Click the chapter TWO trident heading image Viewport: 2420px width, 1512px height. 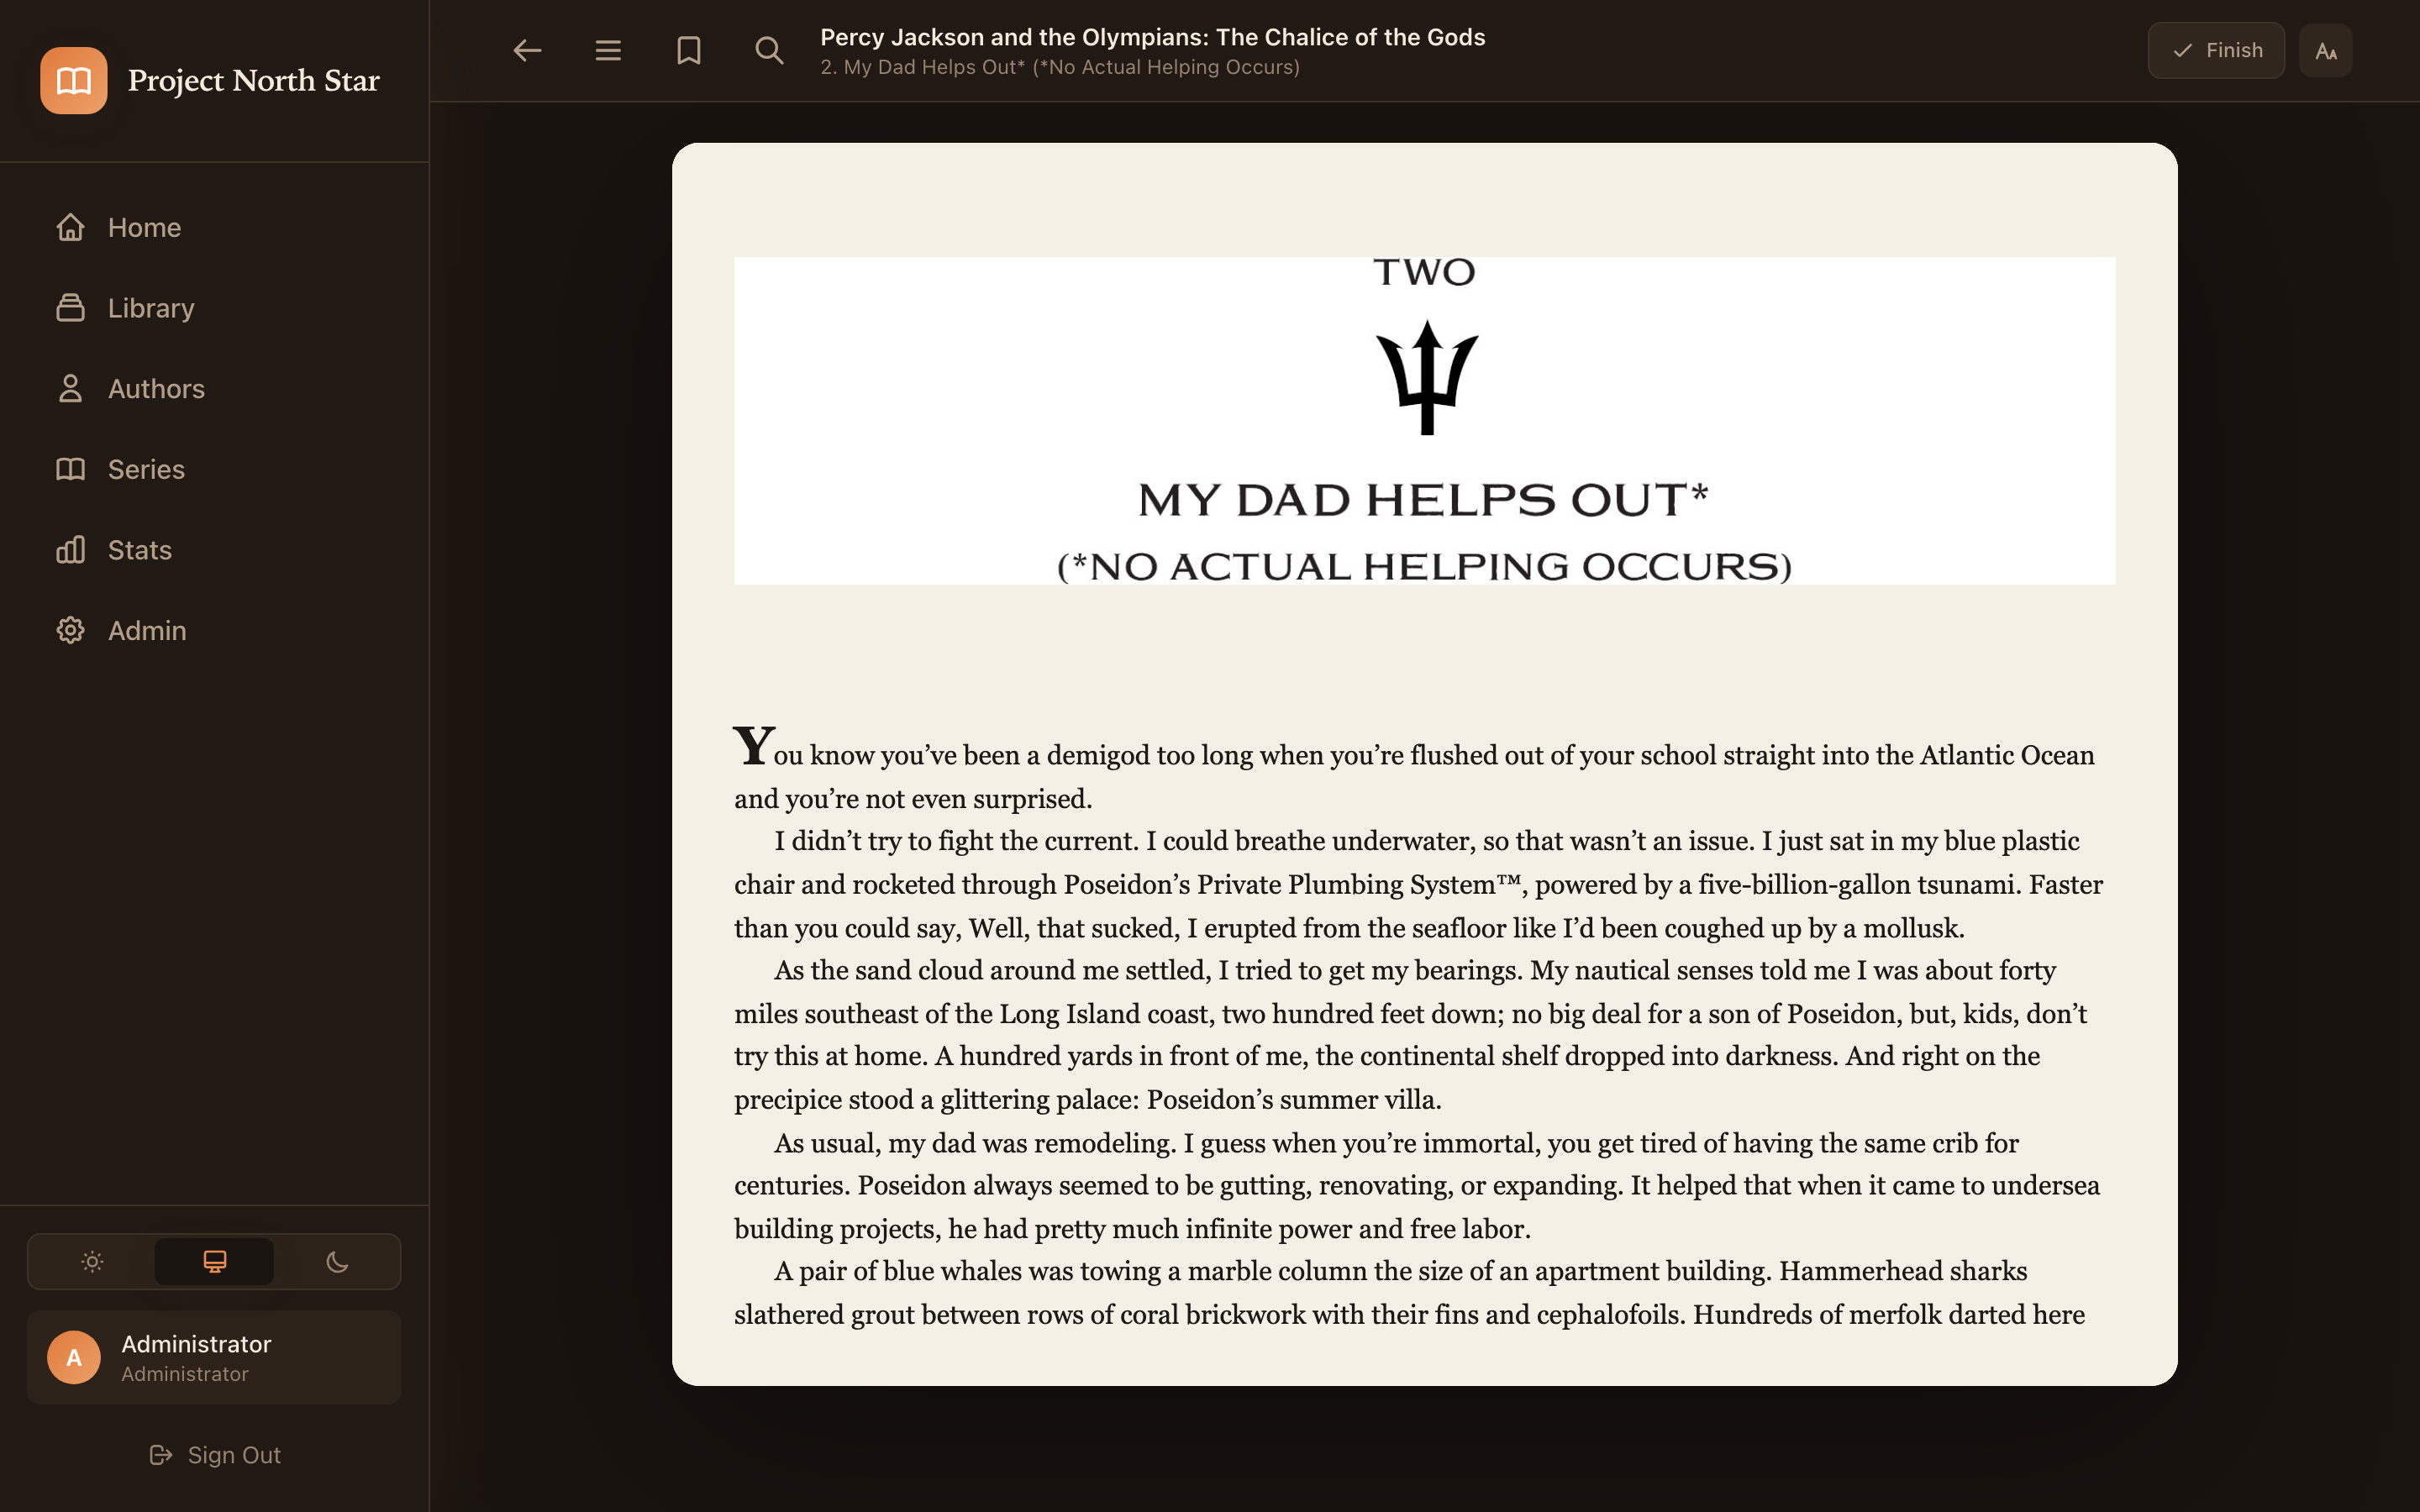(1424, 420)
